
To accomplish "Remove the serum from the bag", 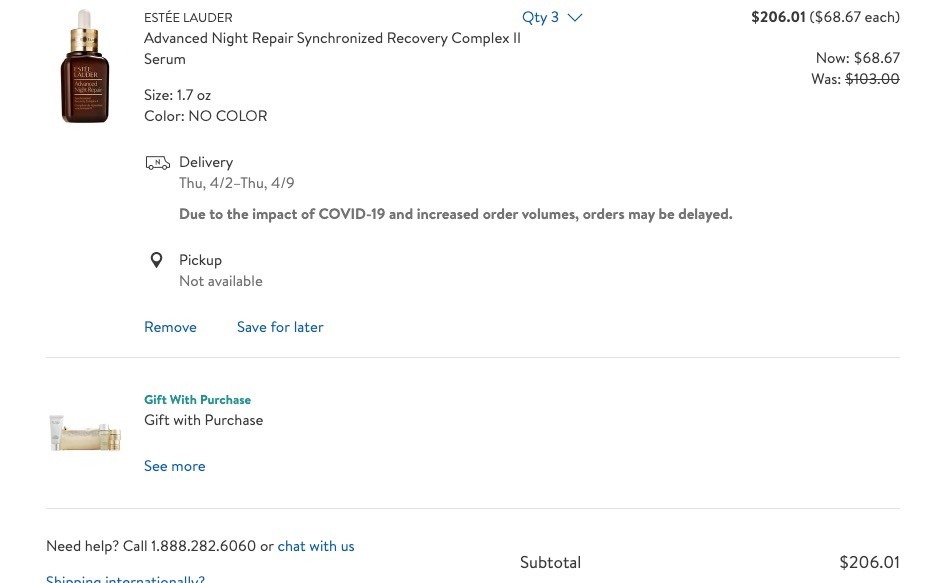I will [x=170, y=327].
